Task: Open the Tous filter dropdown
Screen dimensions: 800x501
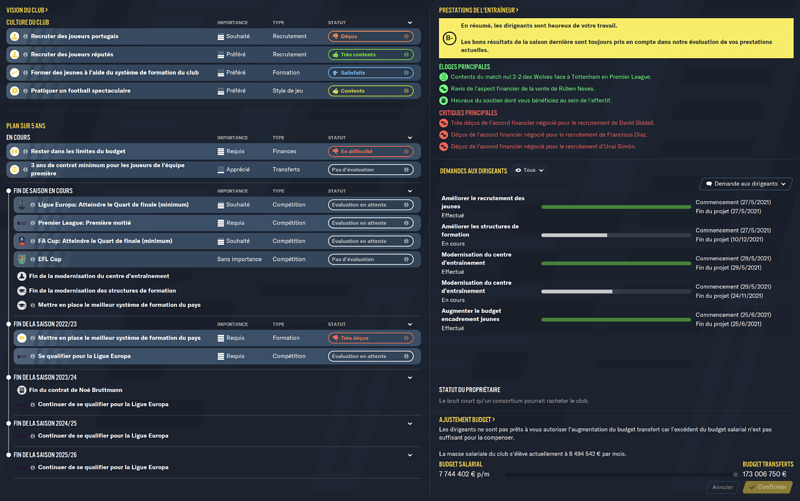Action: [530, 171]
